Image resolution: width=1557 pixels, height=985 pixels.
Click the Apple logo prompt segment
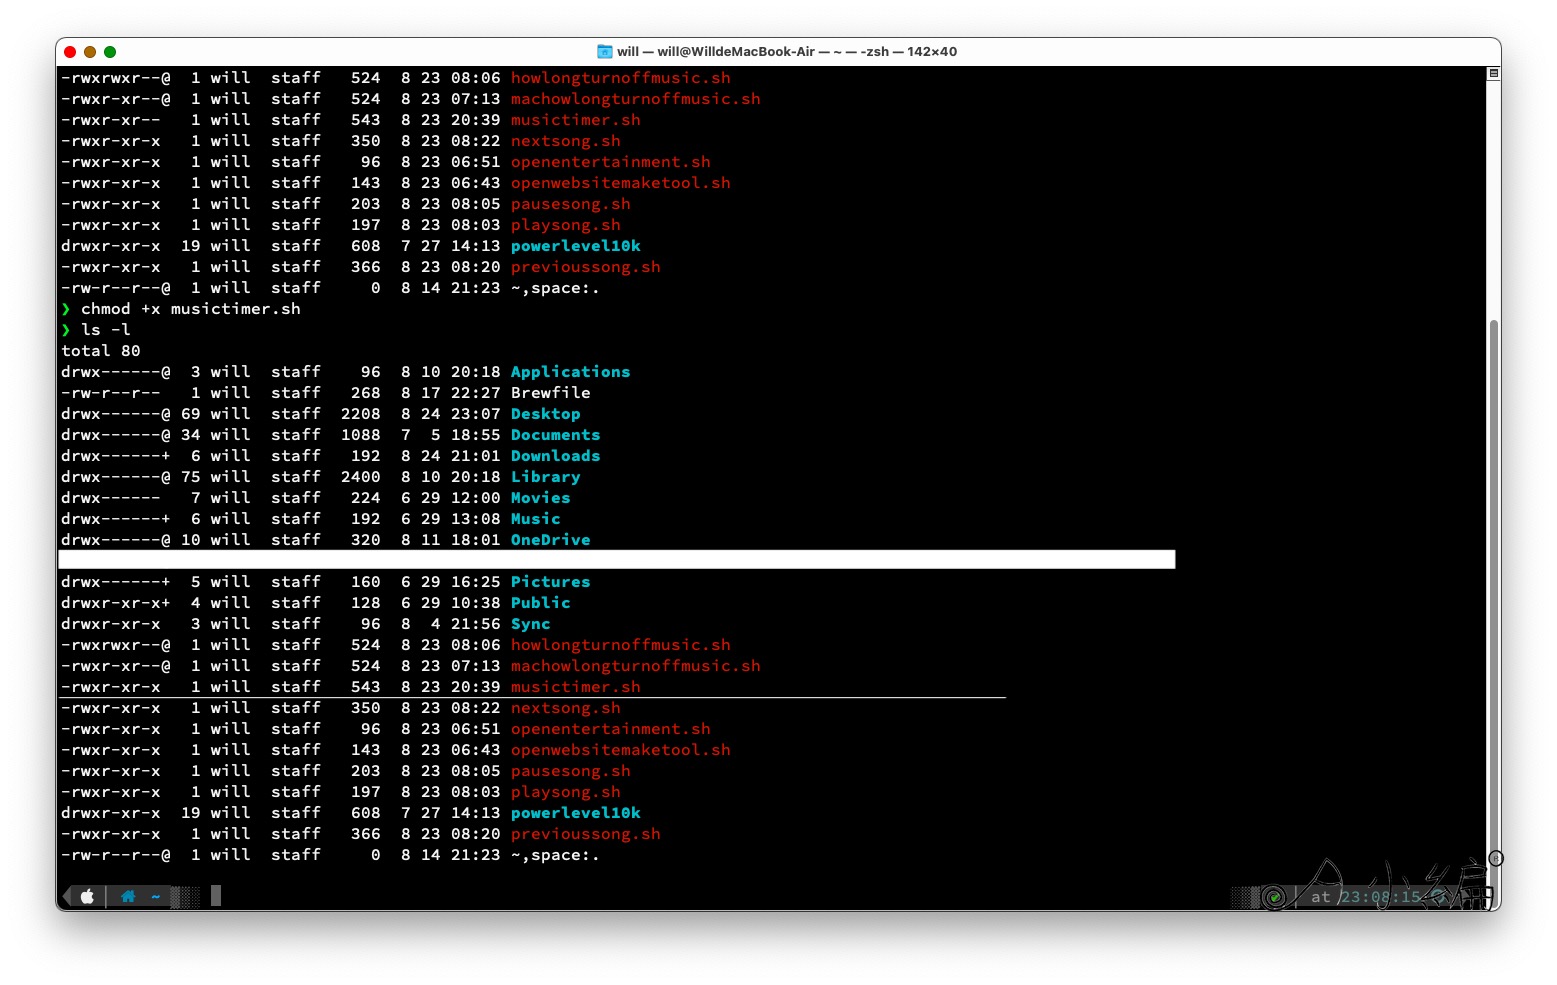(87, 897)
